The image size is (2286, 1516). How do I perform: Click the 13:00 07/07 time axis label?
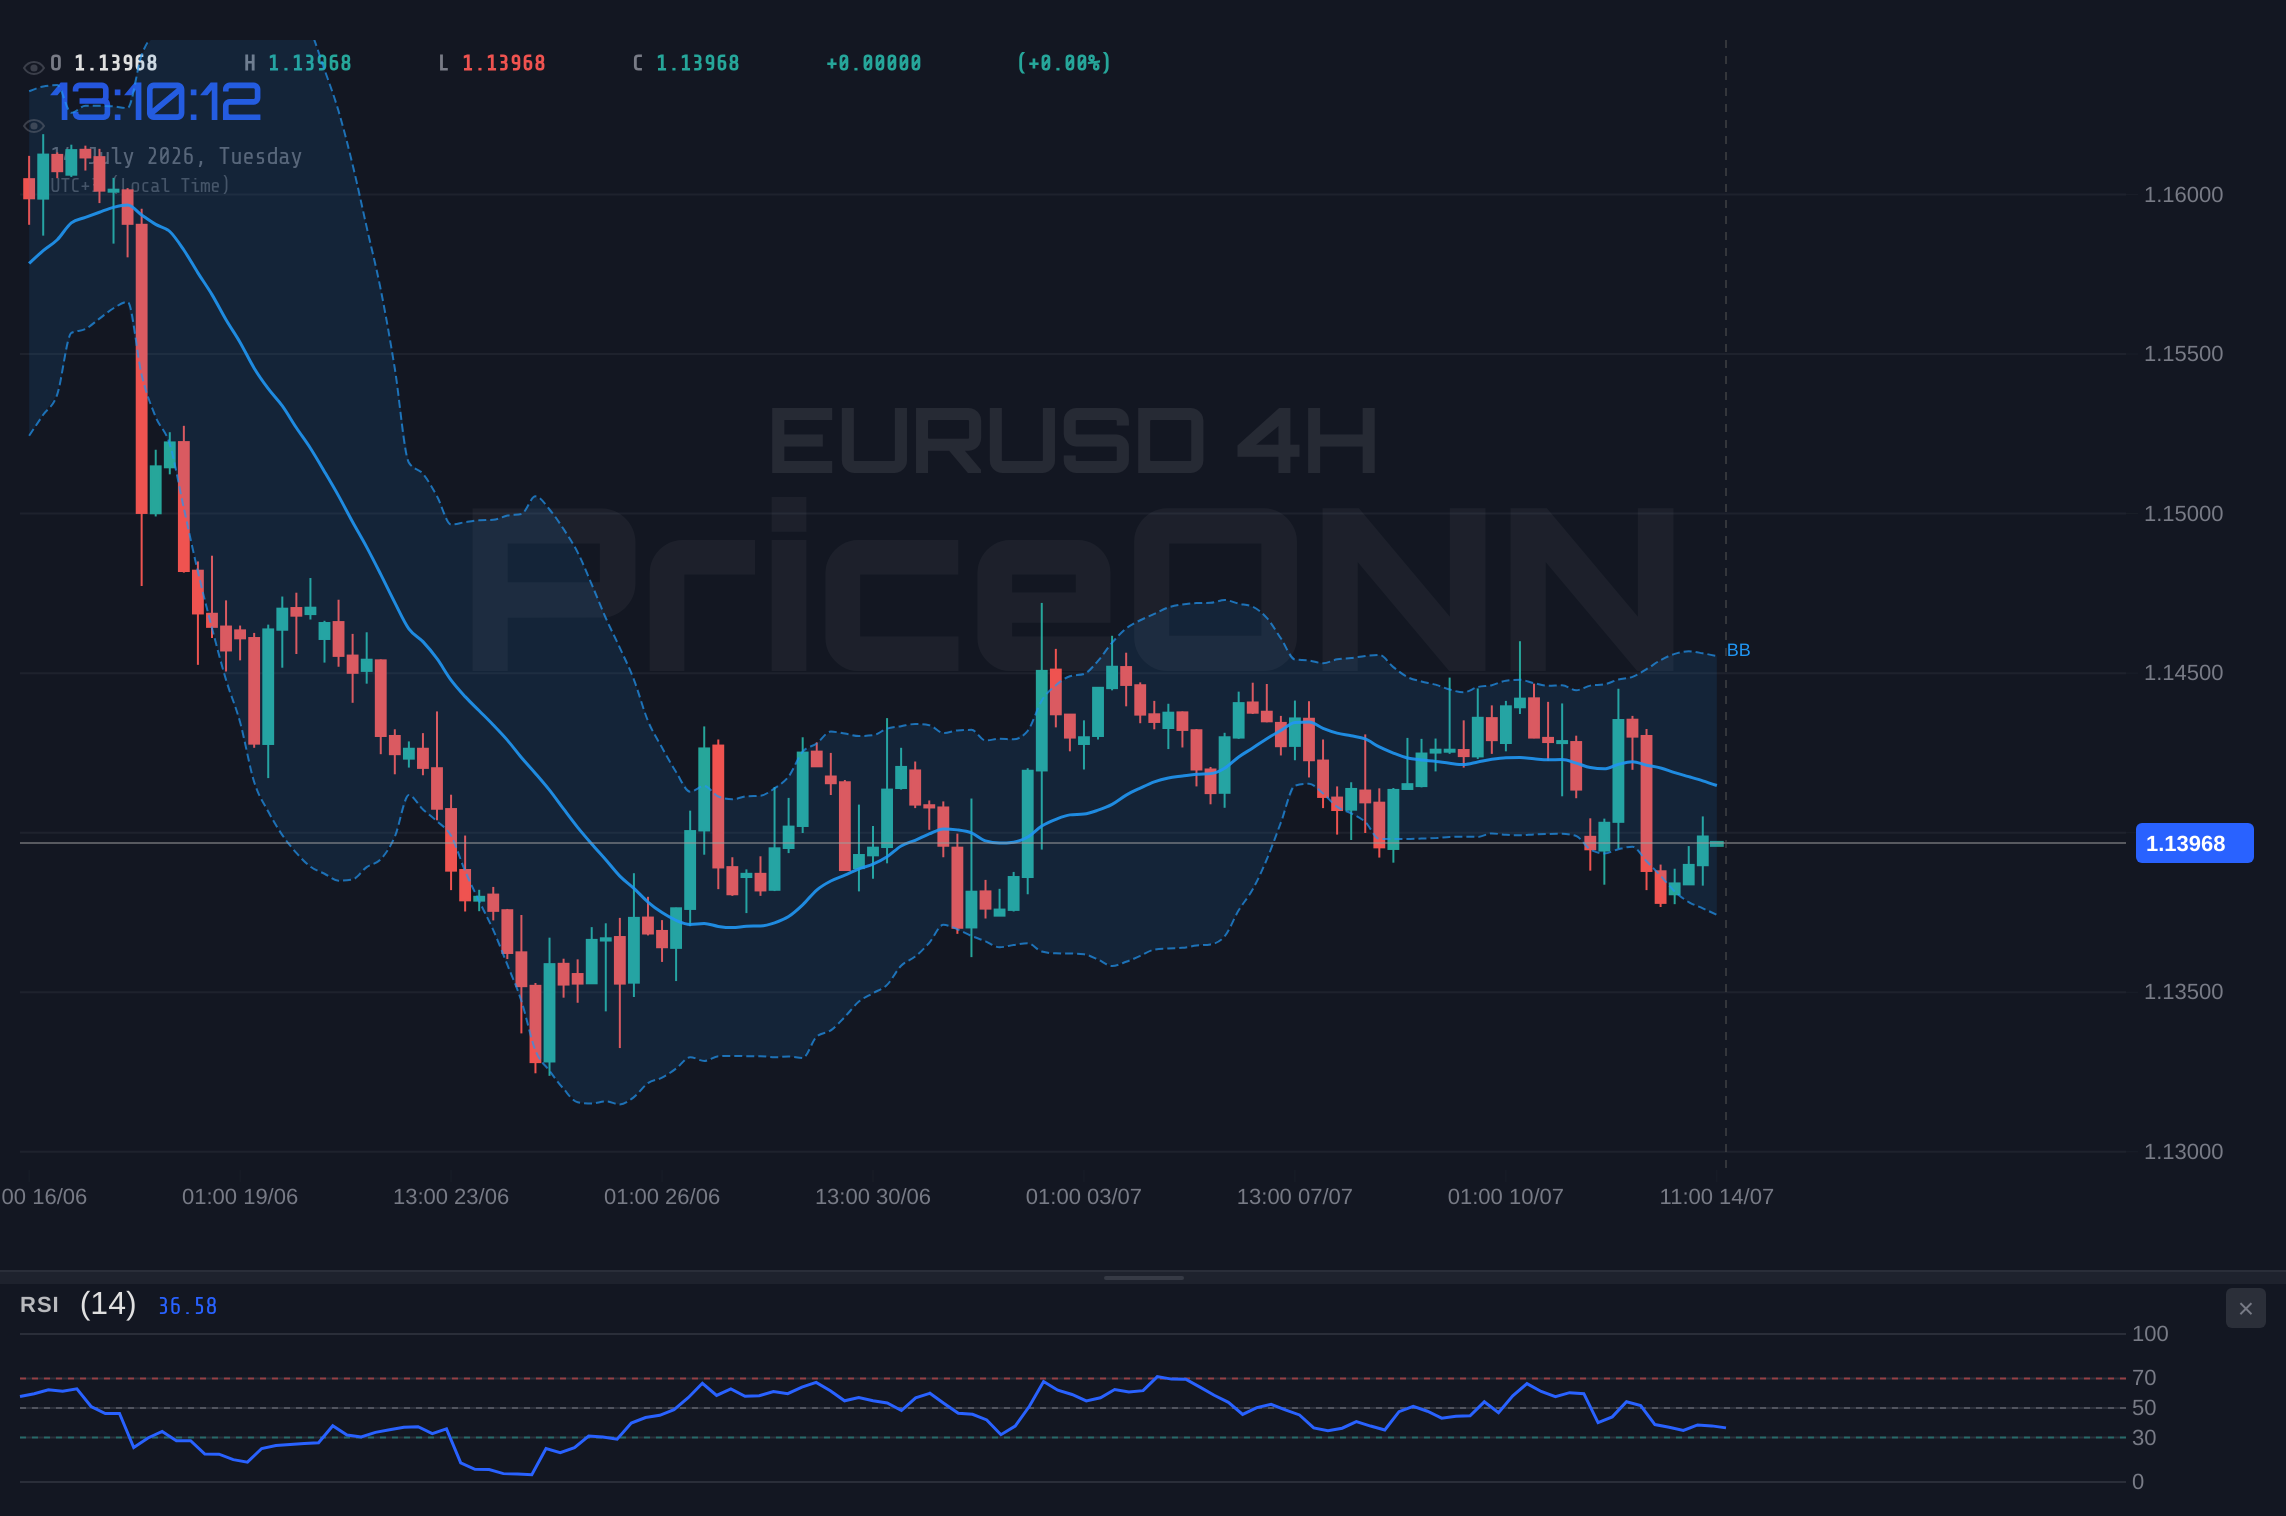pos(1295,1197)
